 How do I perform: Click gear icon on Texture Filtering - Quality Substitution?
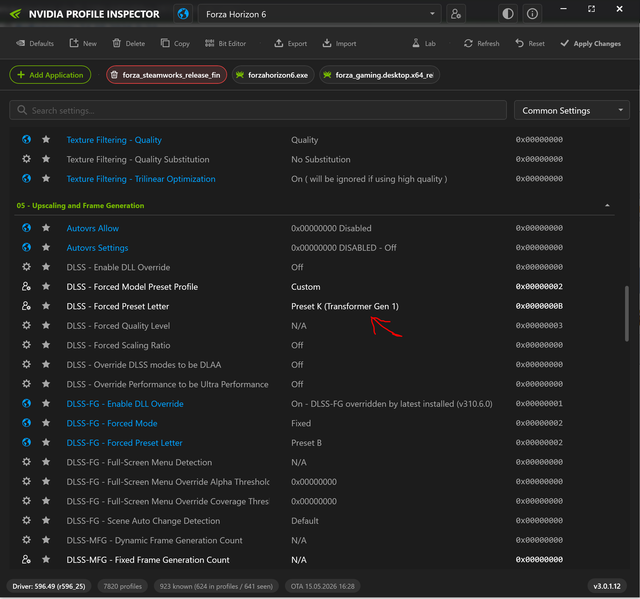(x=27, y=159)
